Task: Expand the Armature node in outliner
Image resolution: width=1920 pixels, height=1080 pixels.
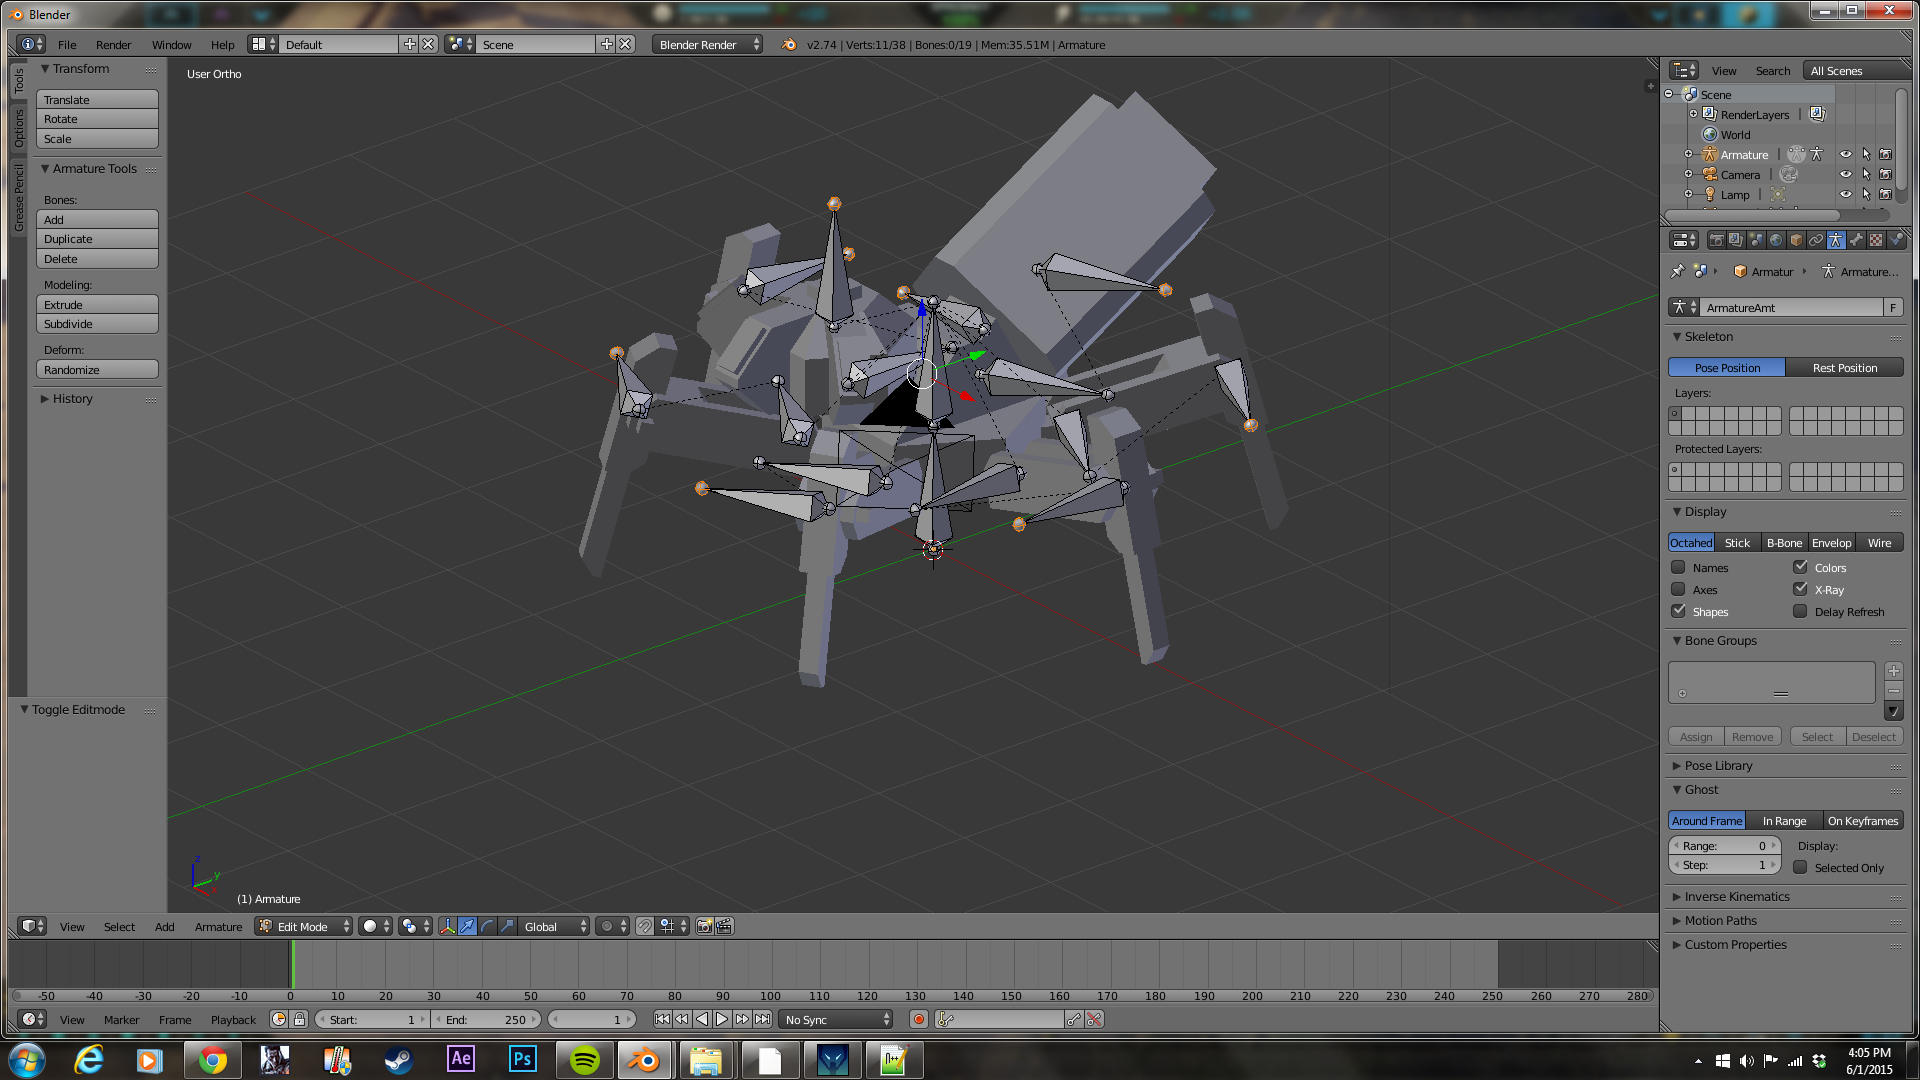Action: [1689, 154]
